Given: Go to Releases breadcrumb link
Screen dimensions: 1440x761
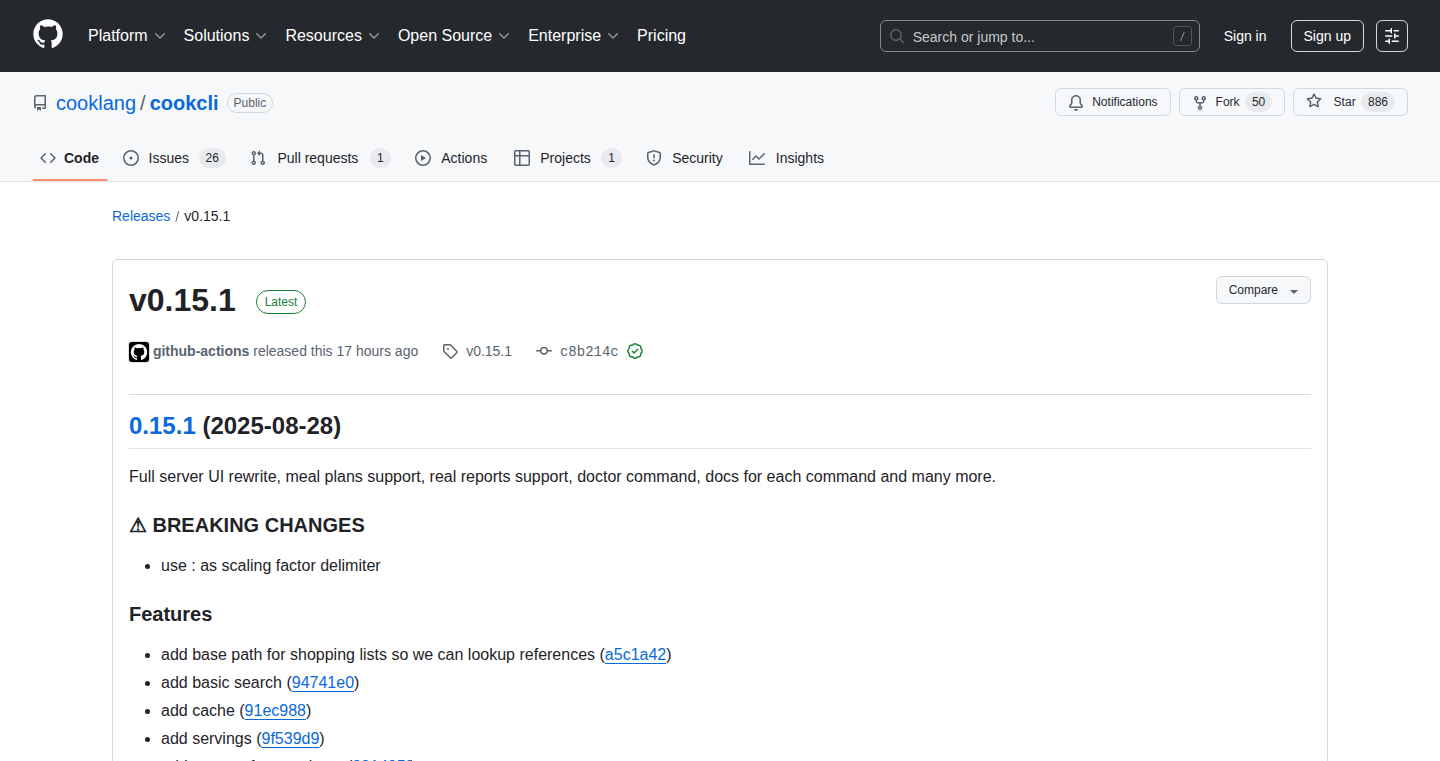Looking at the screenshot, I should pos(141,216).
